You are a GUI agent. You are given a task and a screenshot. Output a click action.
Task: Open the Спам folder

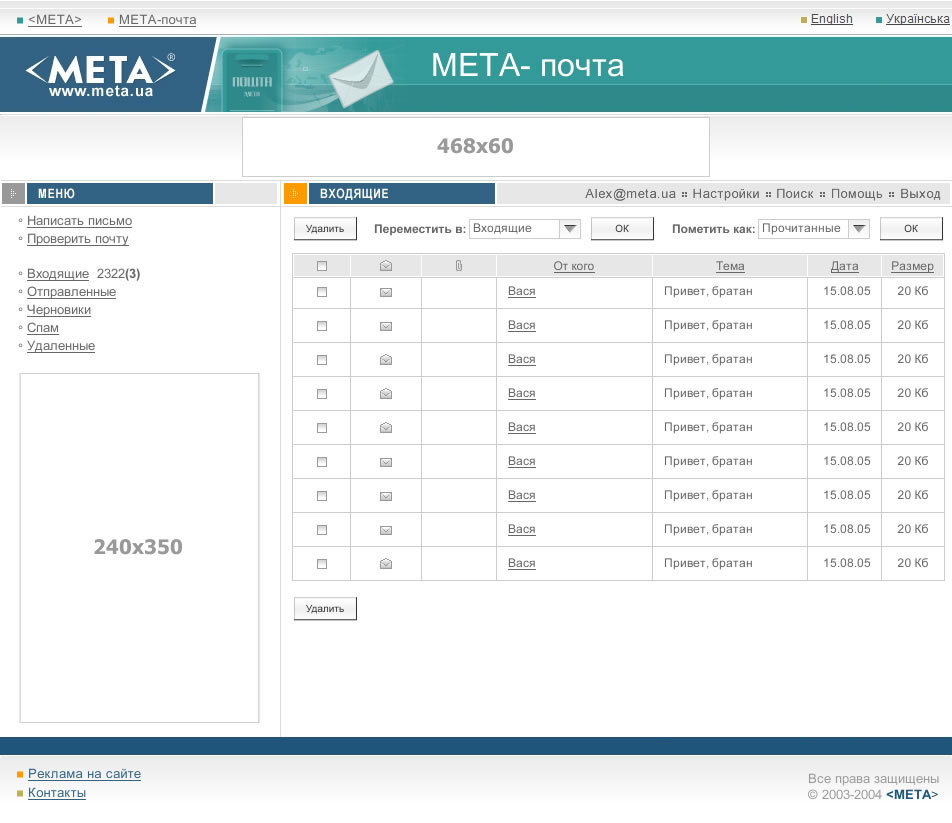point(42,328)
